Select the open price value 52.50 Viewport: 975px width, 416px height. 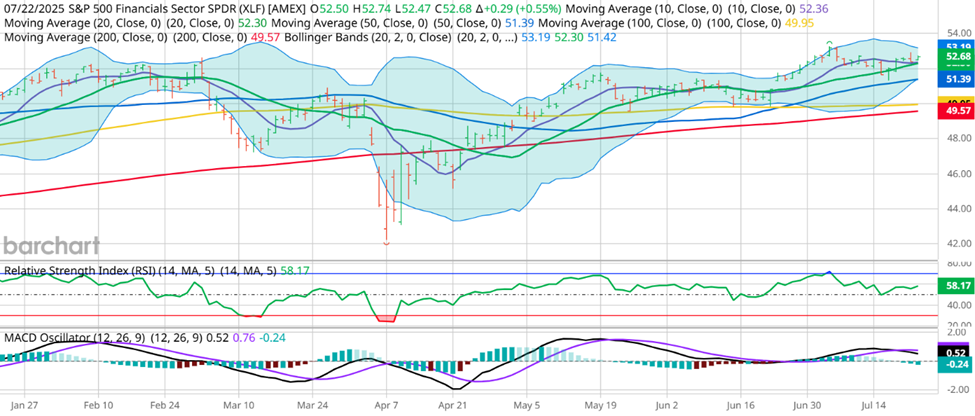[x=332, y=8]
